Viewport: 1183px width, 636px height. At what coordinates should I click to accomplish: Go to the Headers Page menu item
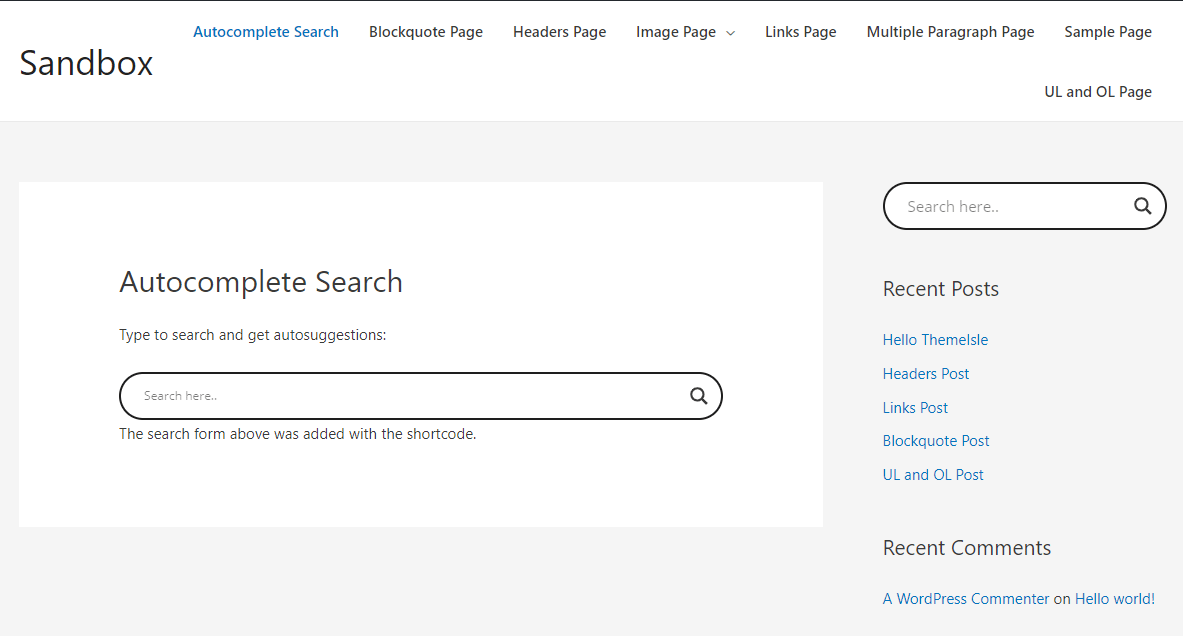[x=559, y=31]
